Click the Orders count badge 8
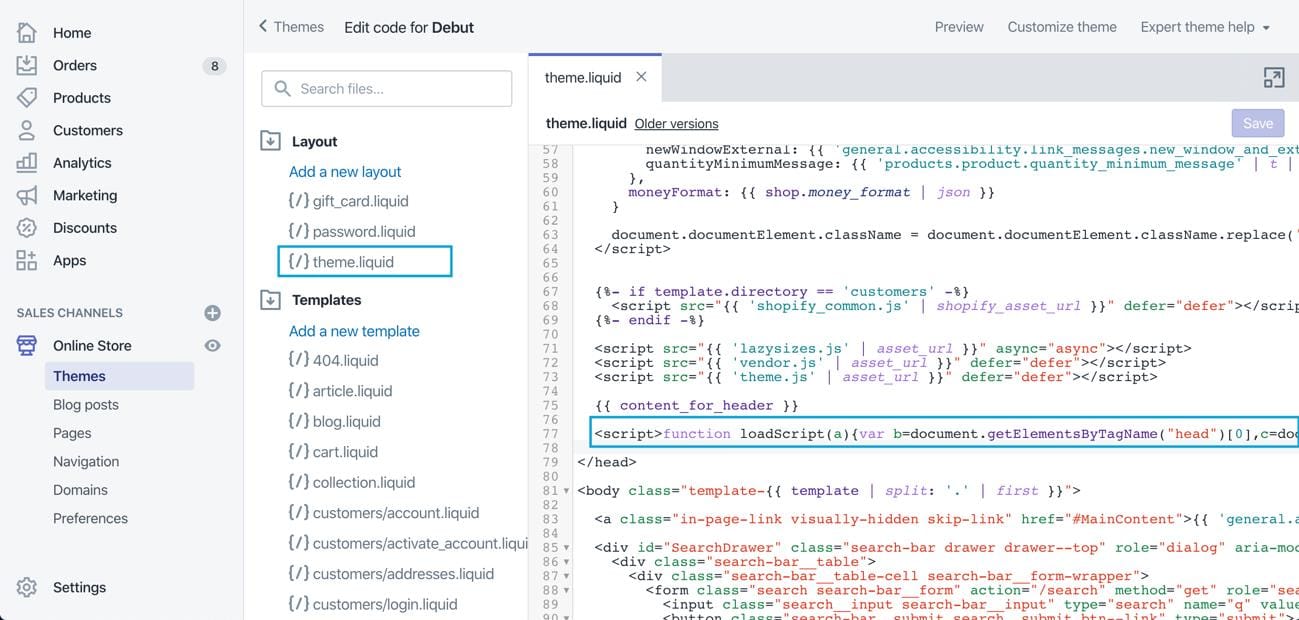This screenshot has width=1299, height=620. tap(214, 66)
